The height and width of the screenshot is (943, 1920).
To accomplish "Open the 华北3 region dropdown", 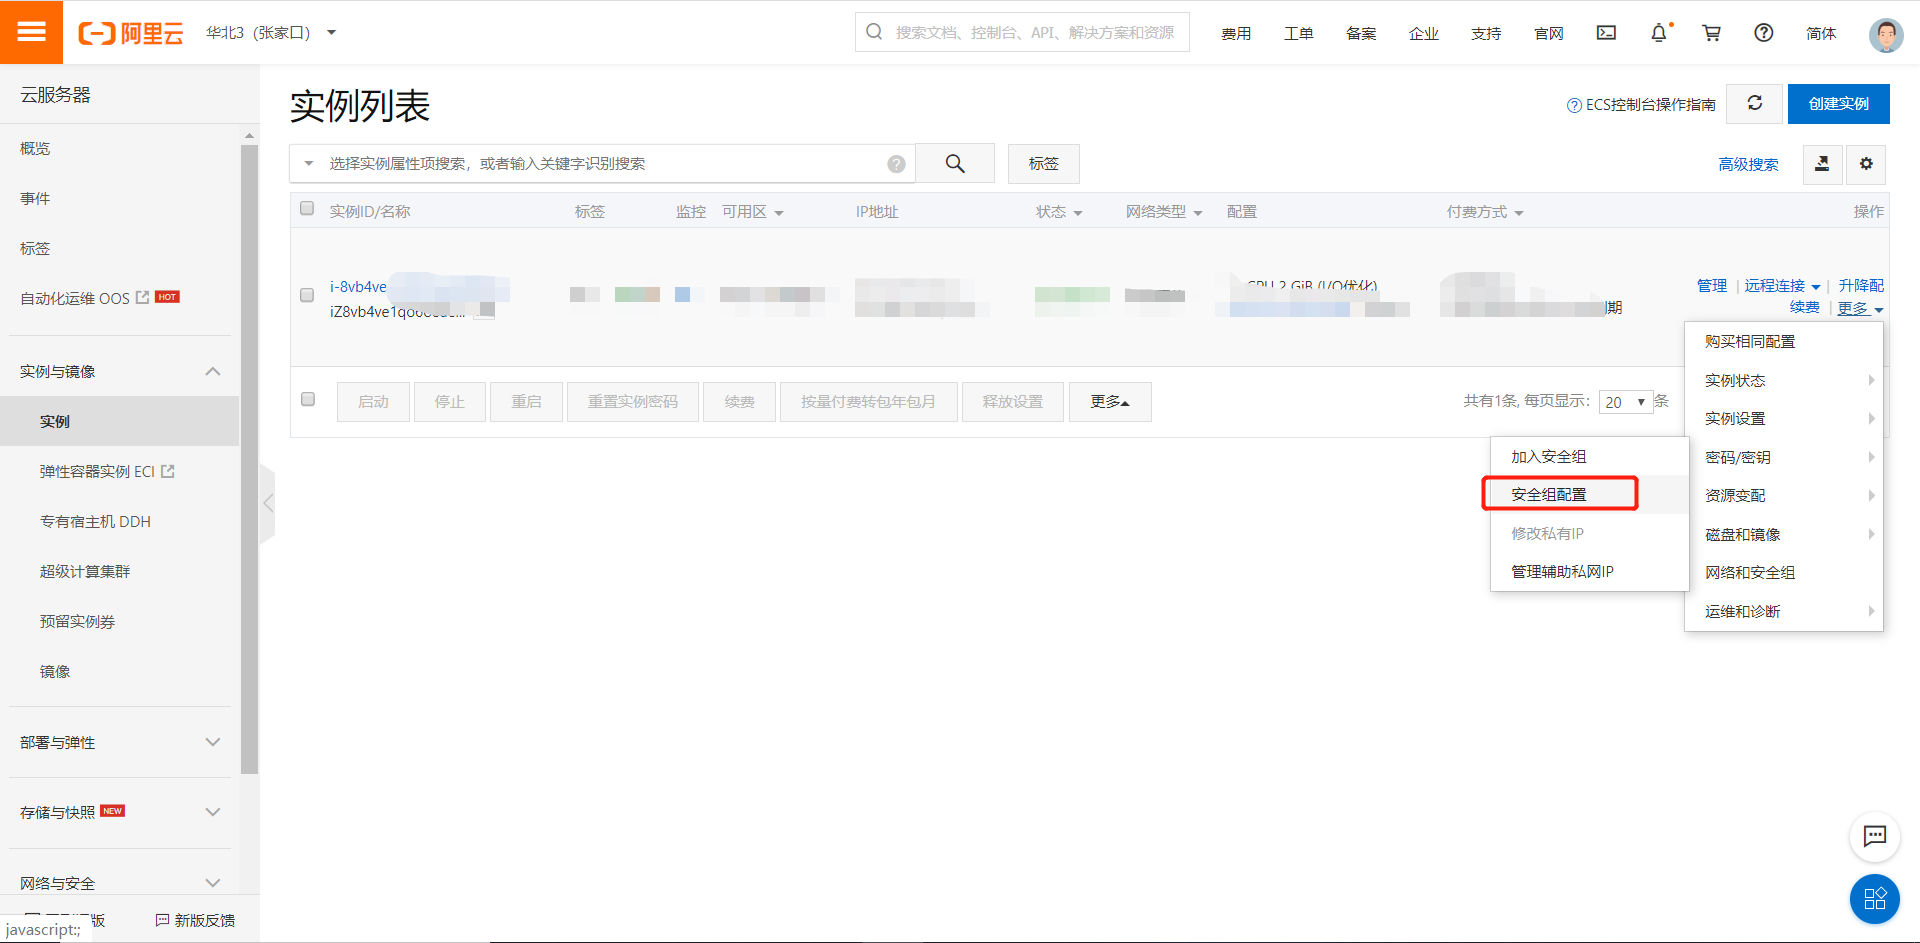I will click(x=270, y=31).
